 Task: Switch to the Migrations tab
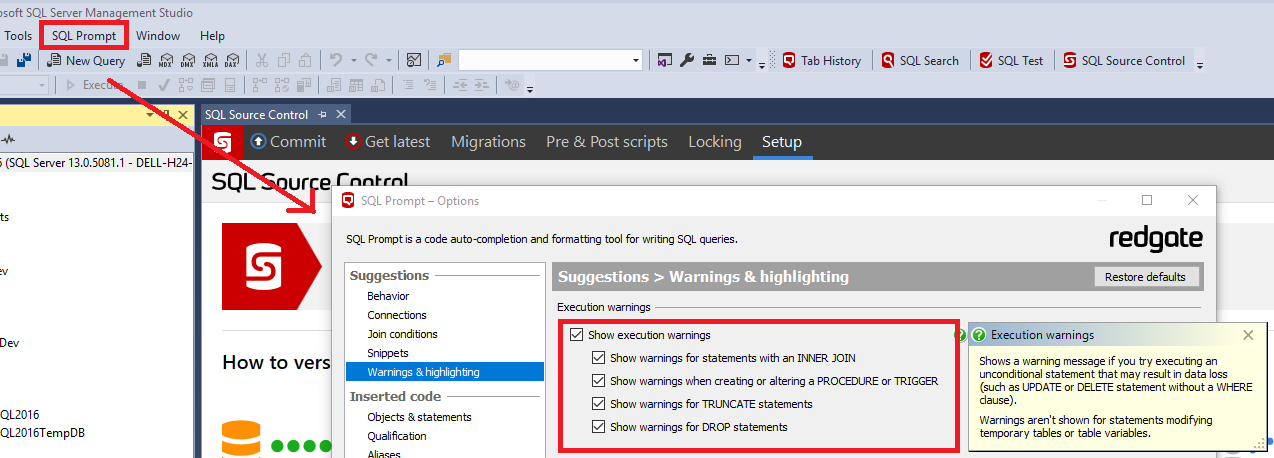coord(488,142)
